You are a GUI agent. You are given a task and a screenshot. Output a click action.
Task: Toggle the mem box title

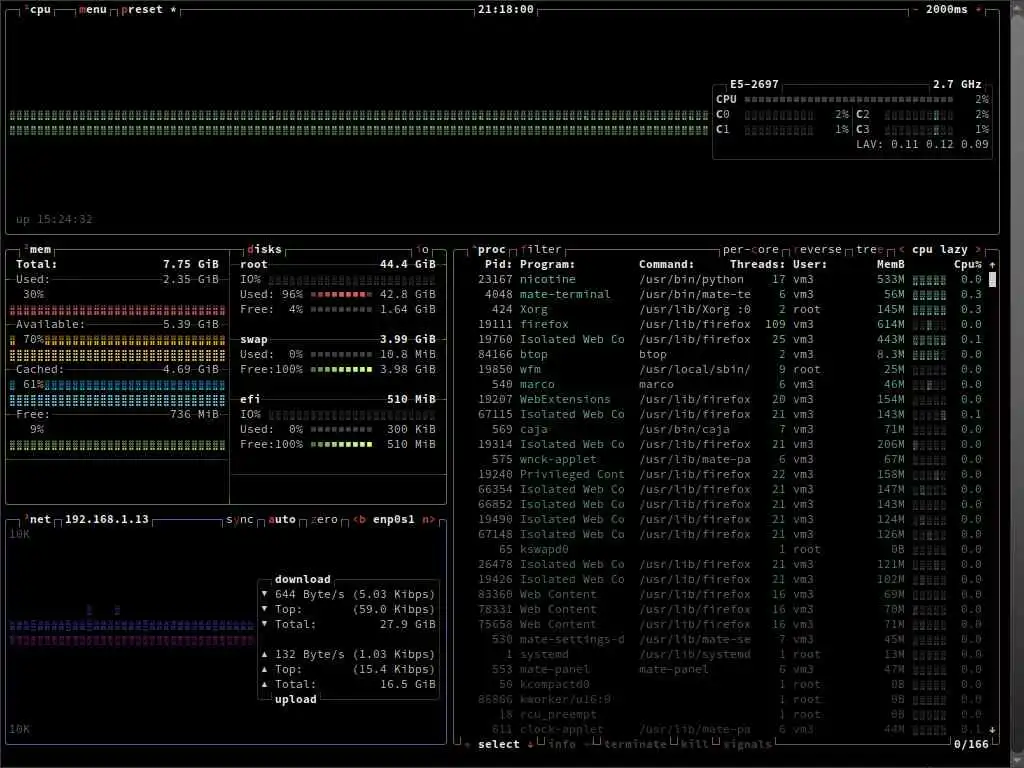39,249
